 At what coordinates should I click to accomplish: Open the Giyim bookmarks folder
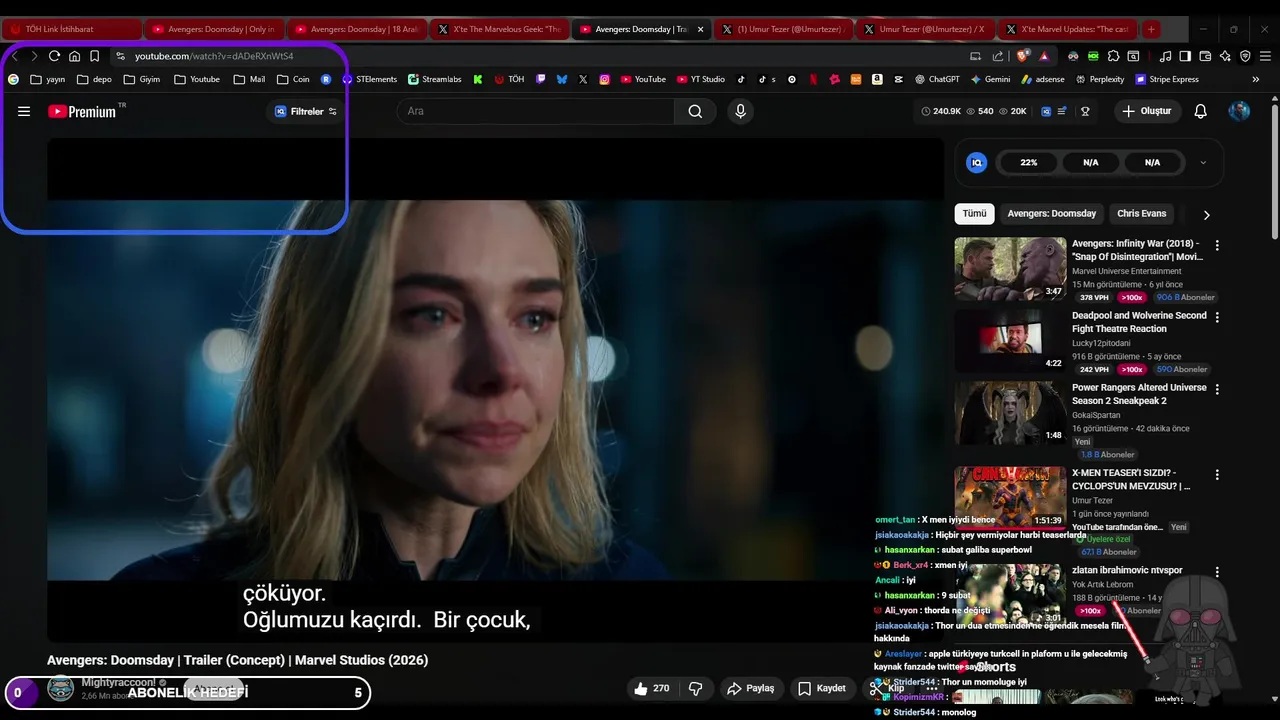coord(141,79)
